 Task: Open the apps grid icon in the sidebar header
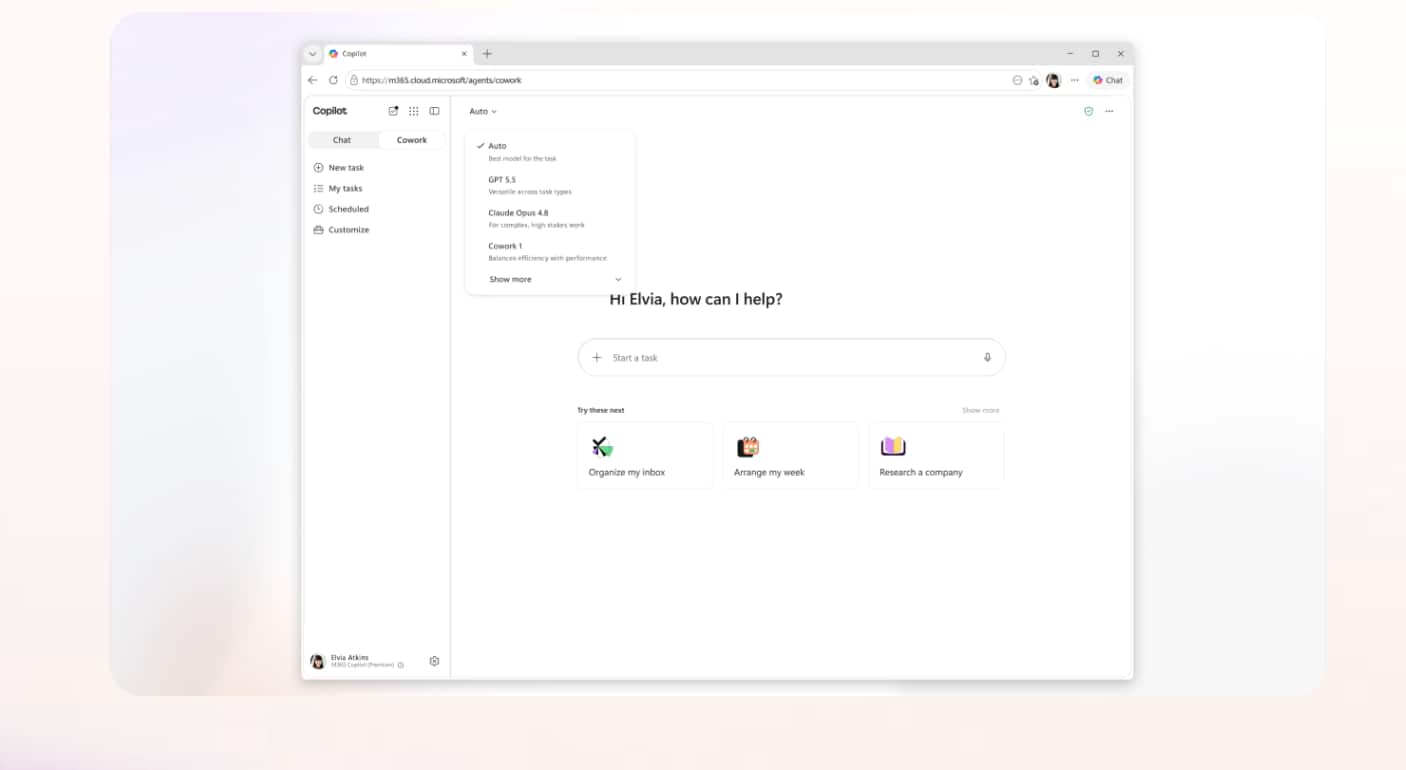414,111
